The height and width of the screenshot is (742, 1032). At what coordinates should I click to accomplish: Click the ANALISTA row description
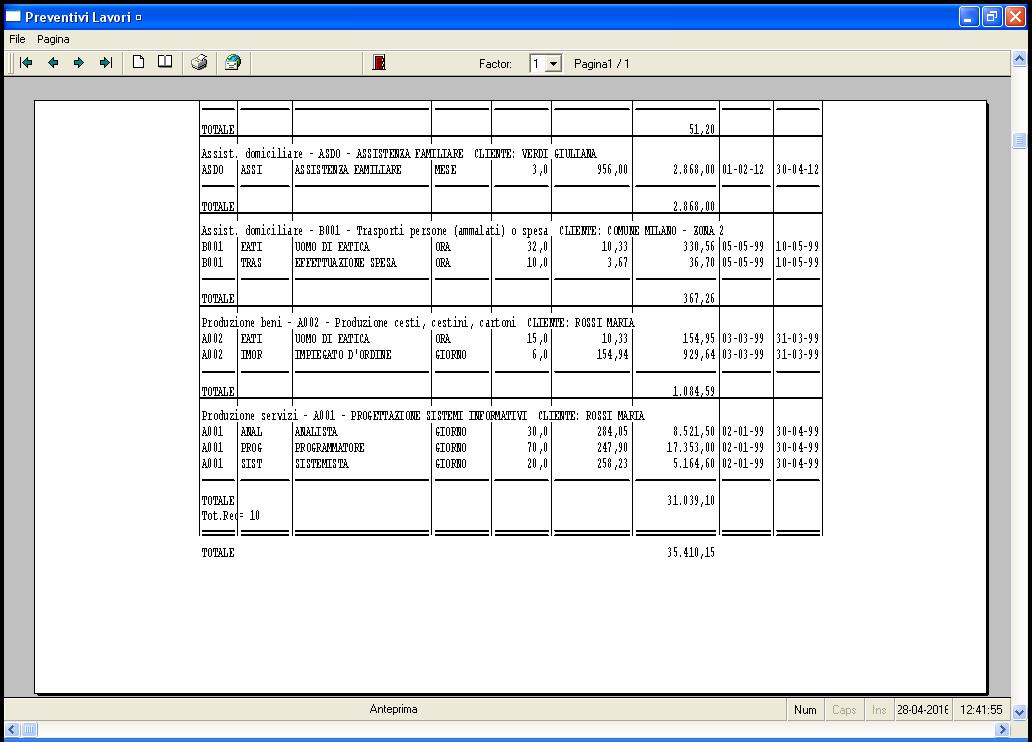pos(316,432)
